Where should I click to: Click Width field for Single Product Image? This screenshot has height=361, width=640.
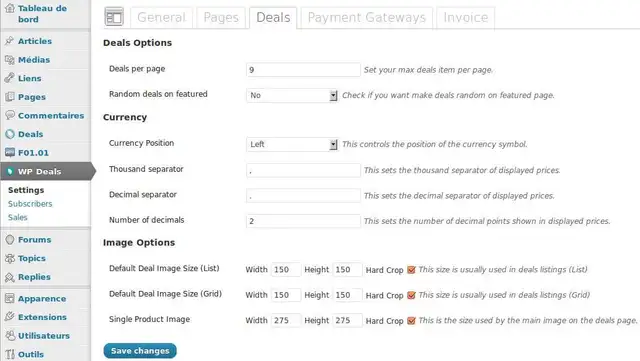point(286,320)
